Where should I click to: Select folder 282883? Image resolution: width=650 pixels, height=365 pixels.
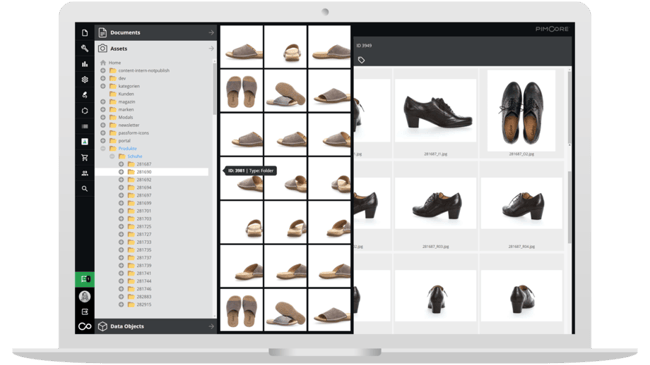(144, 297)
